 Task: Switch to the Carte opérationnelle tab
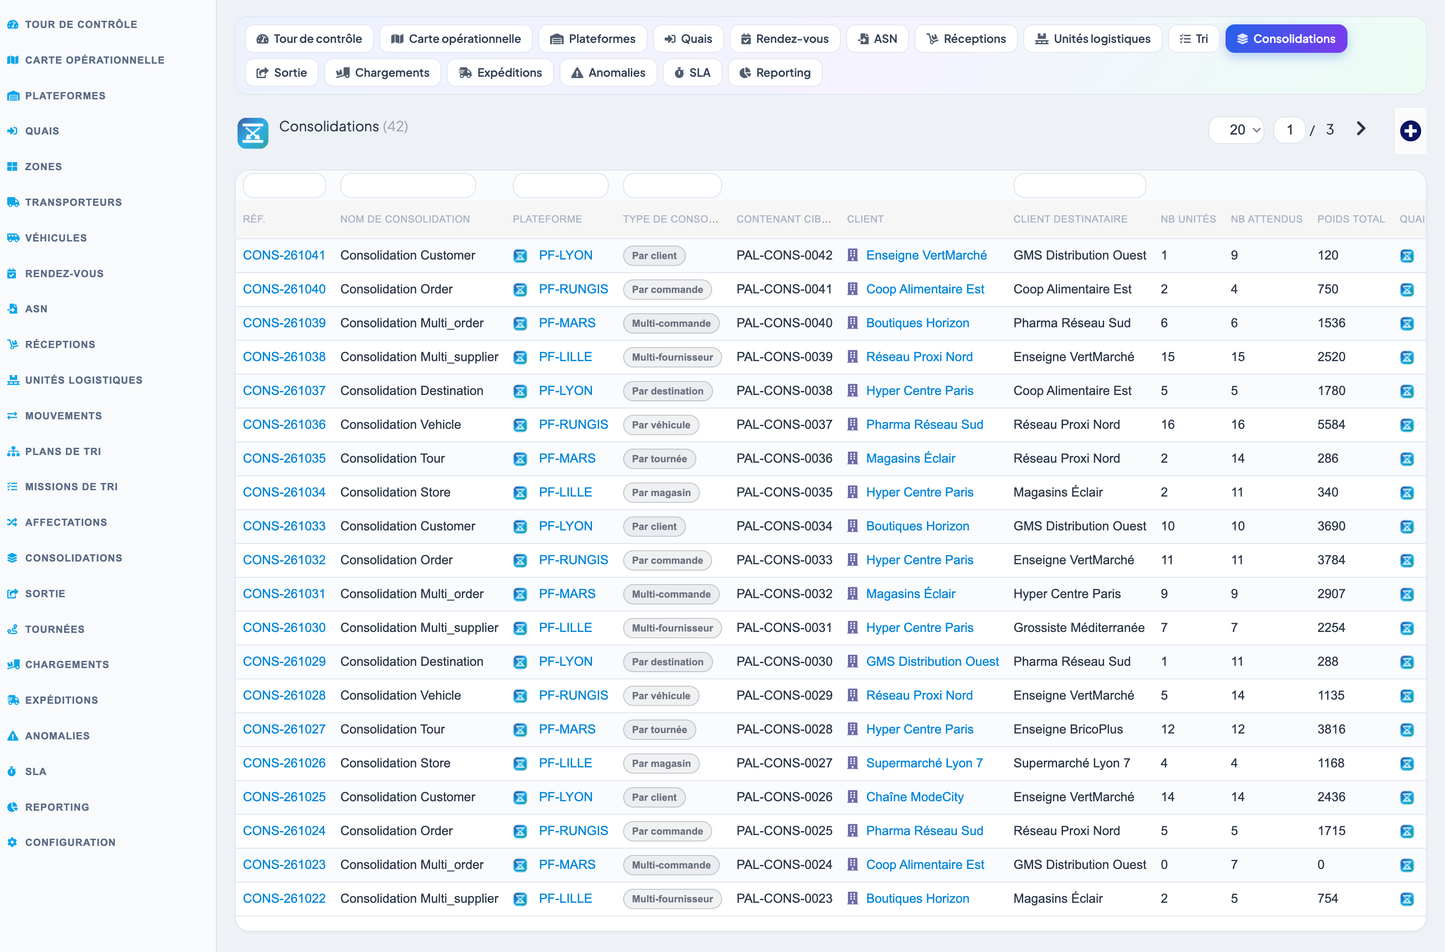point(456,39)
